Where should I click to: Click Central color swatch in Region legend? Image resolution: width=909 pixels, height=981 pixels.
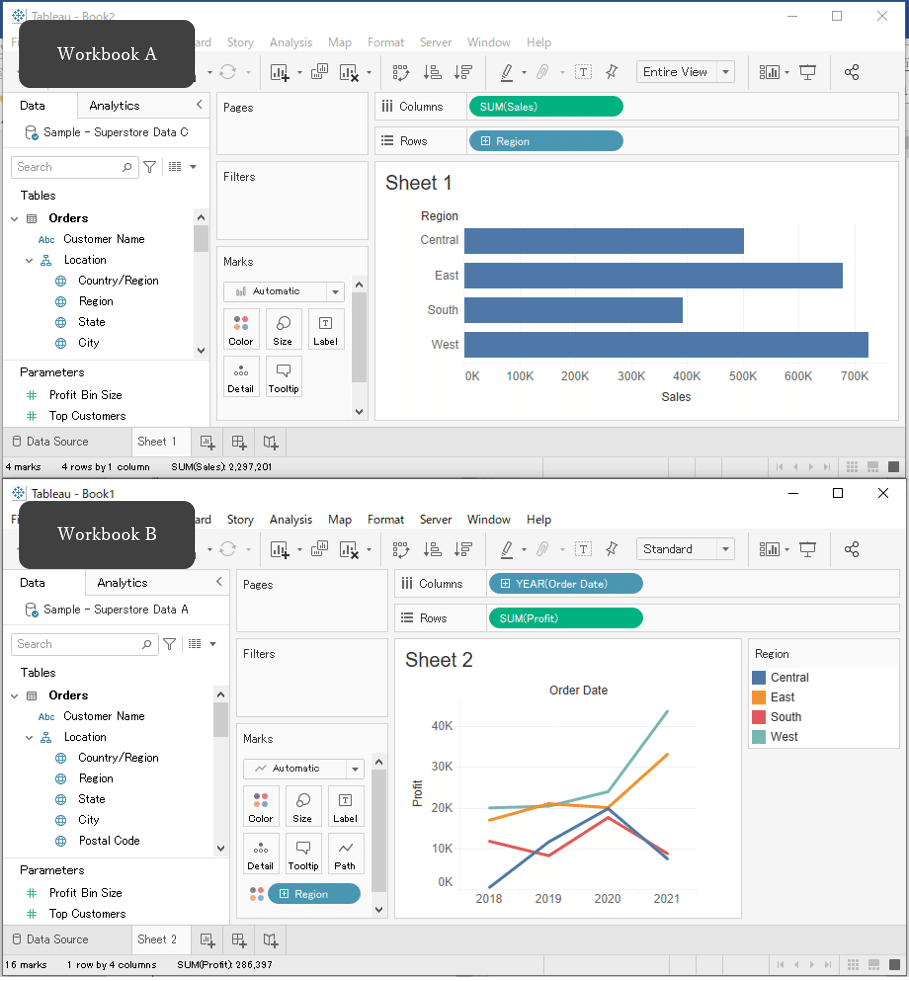(759, 678)
